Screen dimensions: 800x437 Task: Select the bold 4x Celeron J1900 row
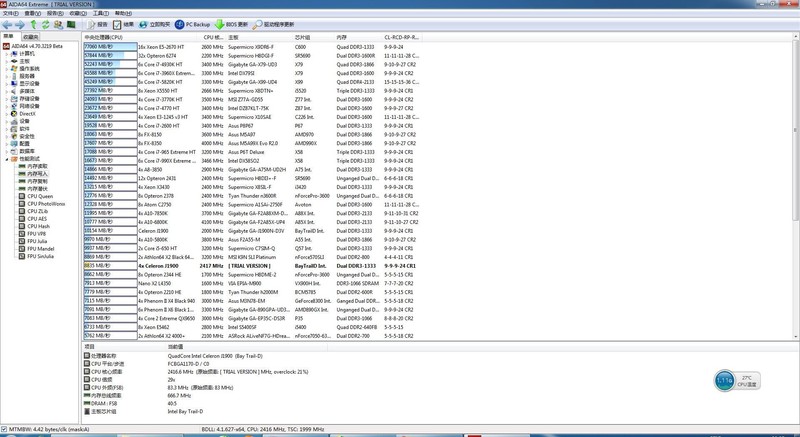pos(253,266)
